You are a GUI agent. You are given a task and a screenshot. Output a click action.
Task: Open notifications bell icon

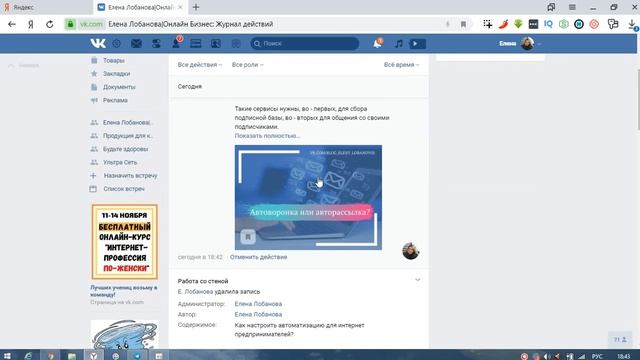(378, 43)
